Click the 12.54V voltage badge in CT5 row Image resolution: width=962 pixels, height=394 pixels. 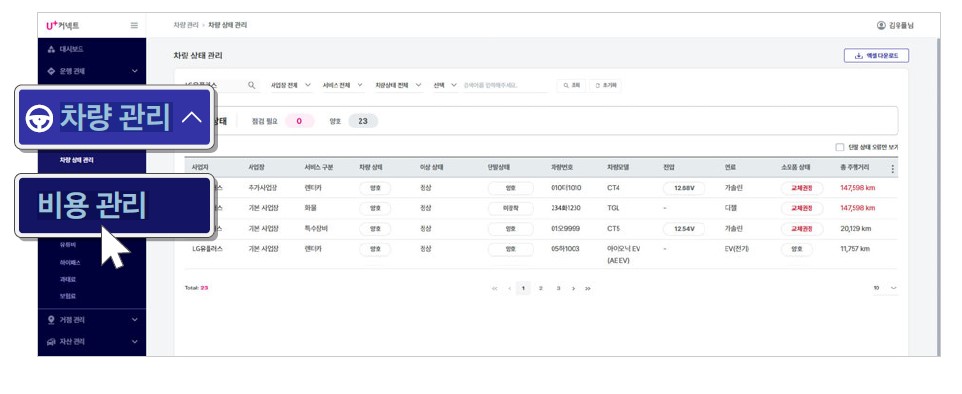coord(684,229)
